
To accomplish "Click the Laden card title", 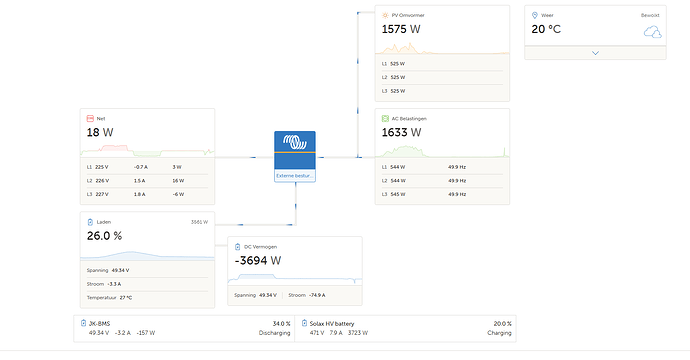I will pos(104,222).
